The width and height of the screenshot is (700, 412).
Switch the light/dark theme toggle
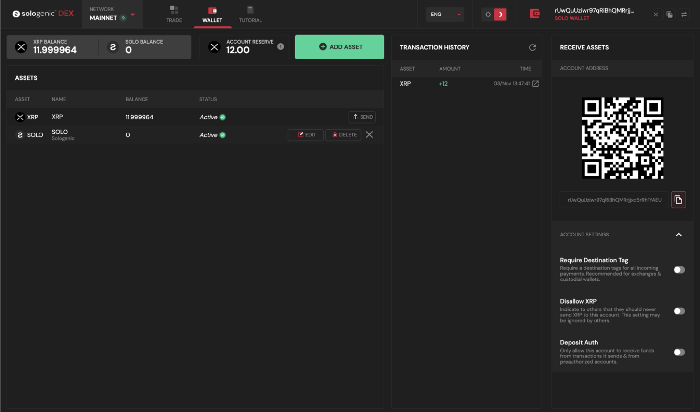point(494,14)
